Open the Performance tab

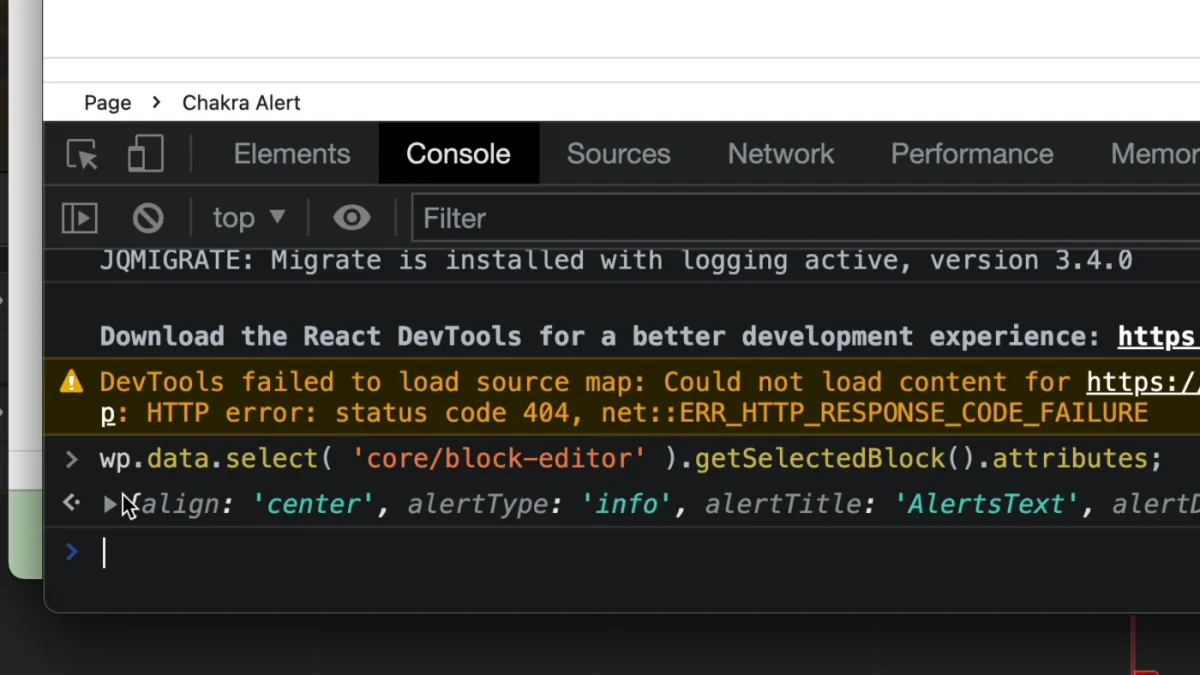pos(972,153)
